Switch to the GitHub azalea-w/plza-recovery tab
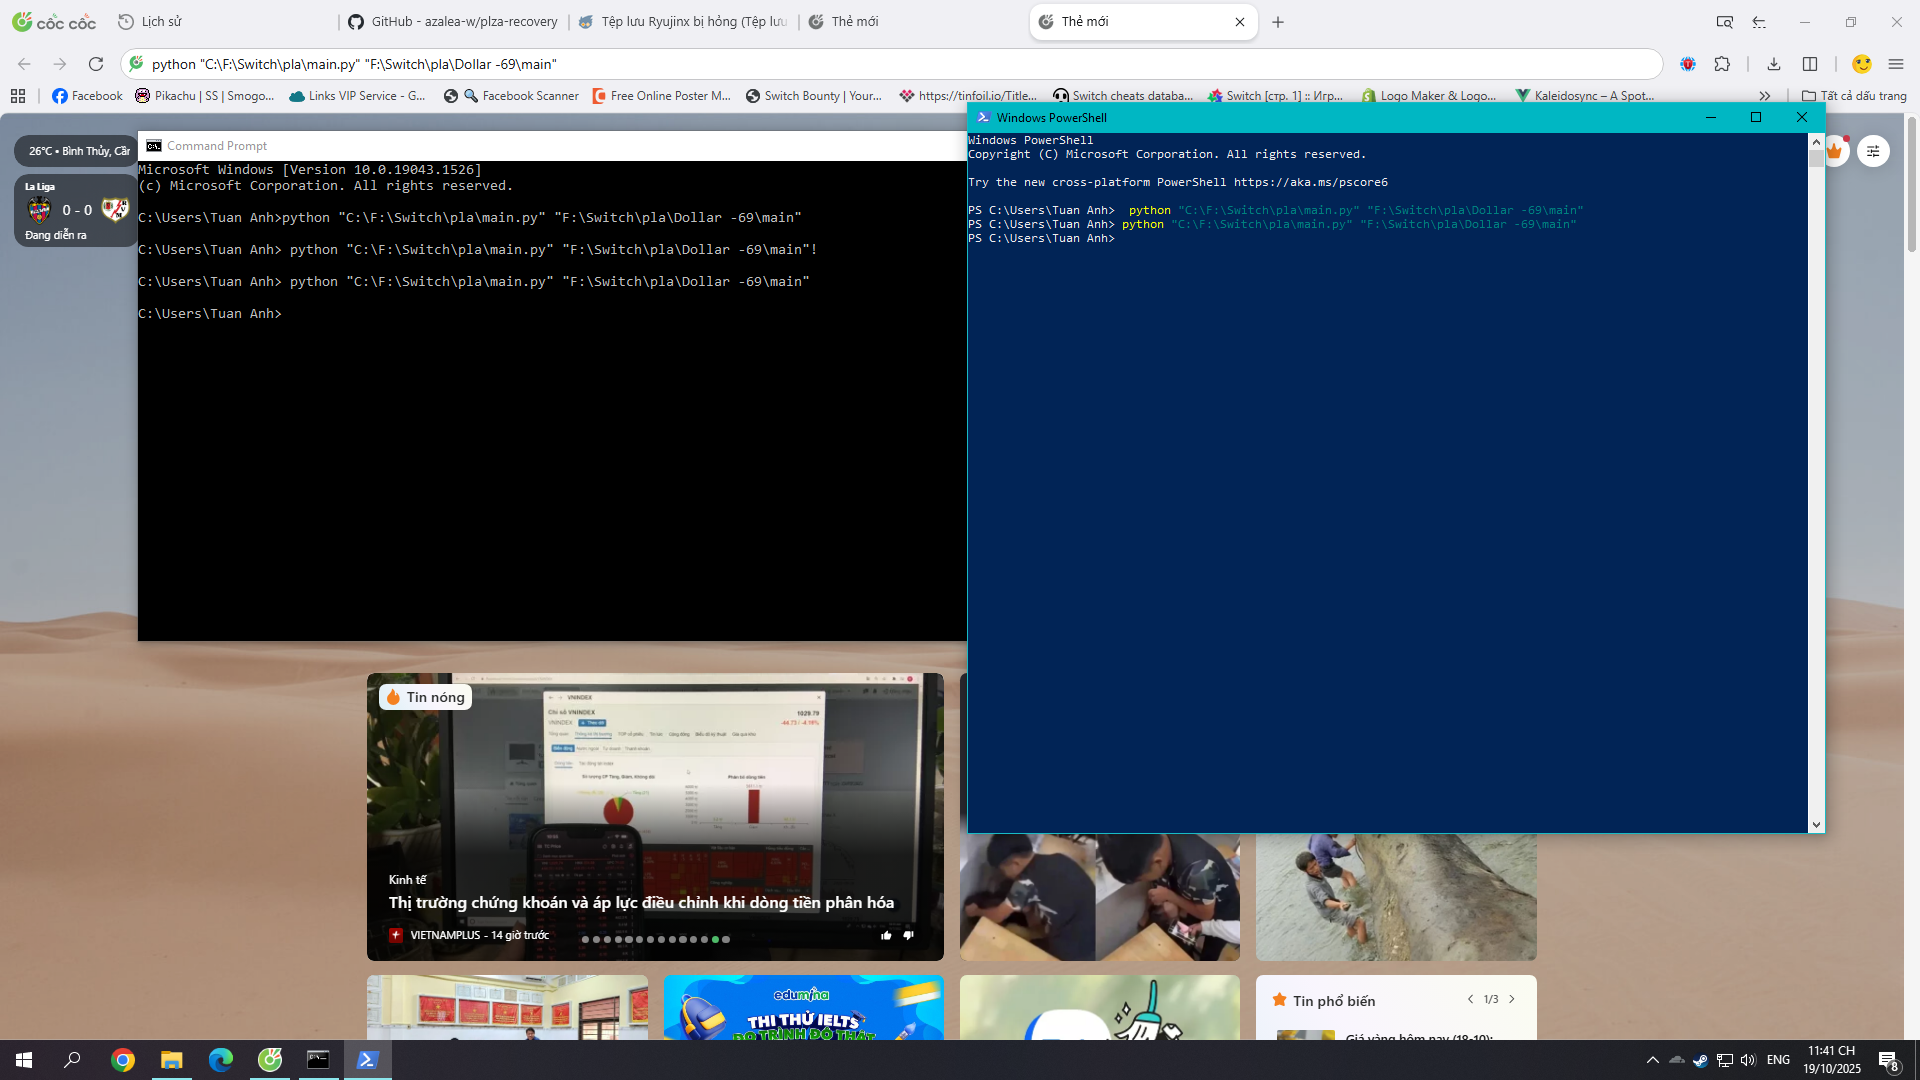 coord(453,22)
